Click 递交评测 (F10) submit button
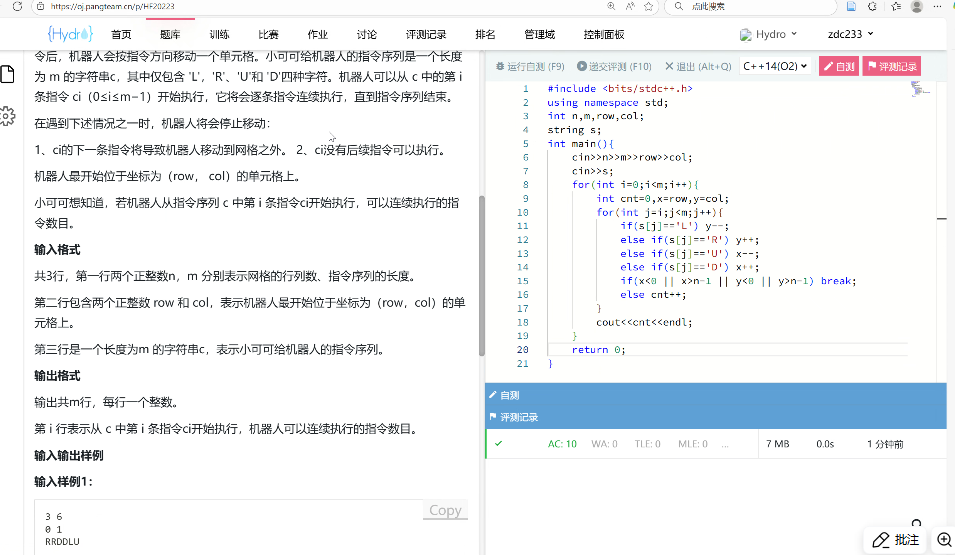The width and height of the screenshot is (955, 555). [x=614, y=67]
